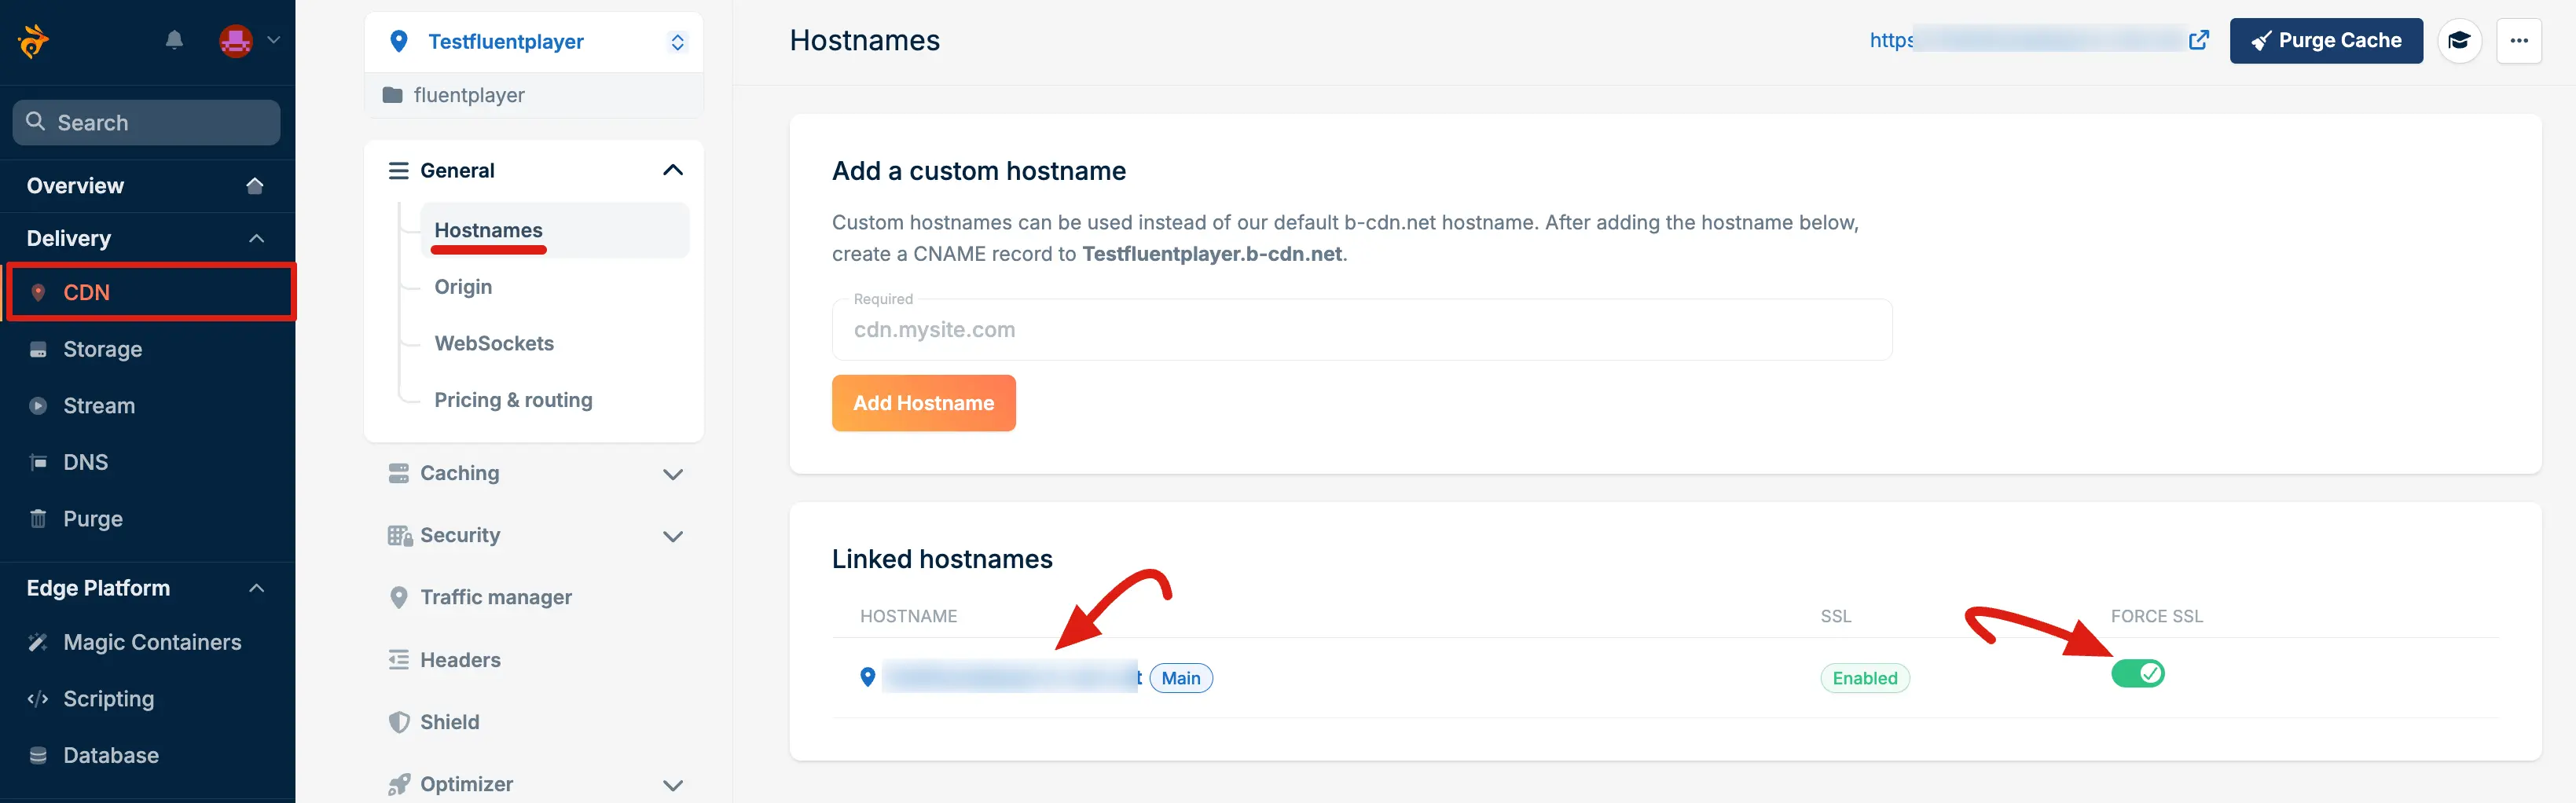The width and height of the screenshot is (2576, 803).
Task: Collapse the Edge Platform section chevron
Action: pyautogui.click(x=257, y=588)
